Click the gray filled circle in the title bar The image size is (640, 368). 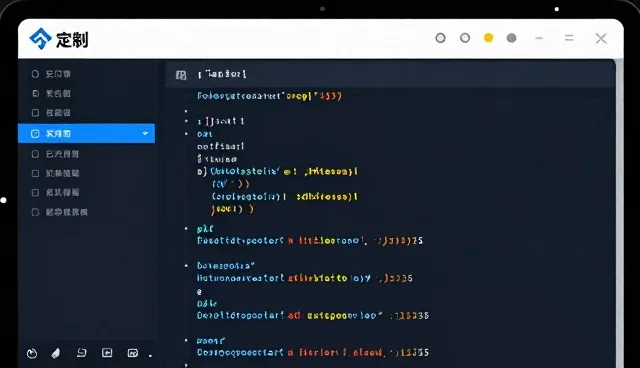point(511,38)
